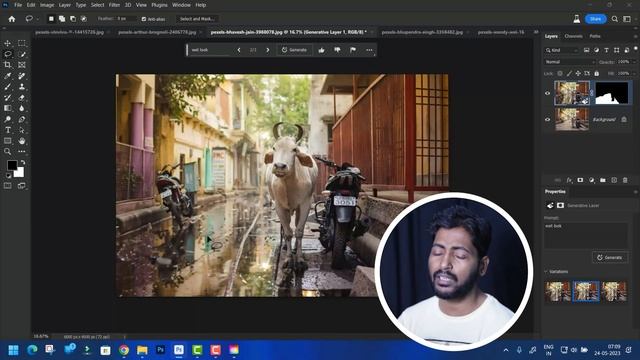Switch to the Channels tab
The width and height of the screenshot is (640, 360).
573,36
